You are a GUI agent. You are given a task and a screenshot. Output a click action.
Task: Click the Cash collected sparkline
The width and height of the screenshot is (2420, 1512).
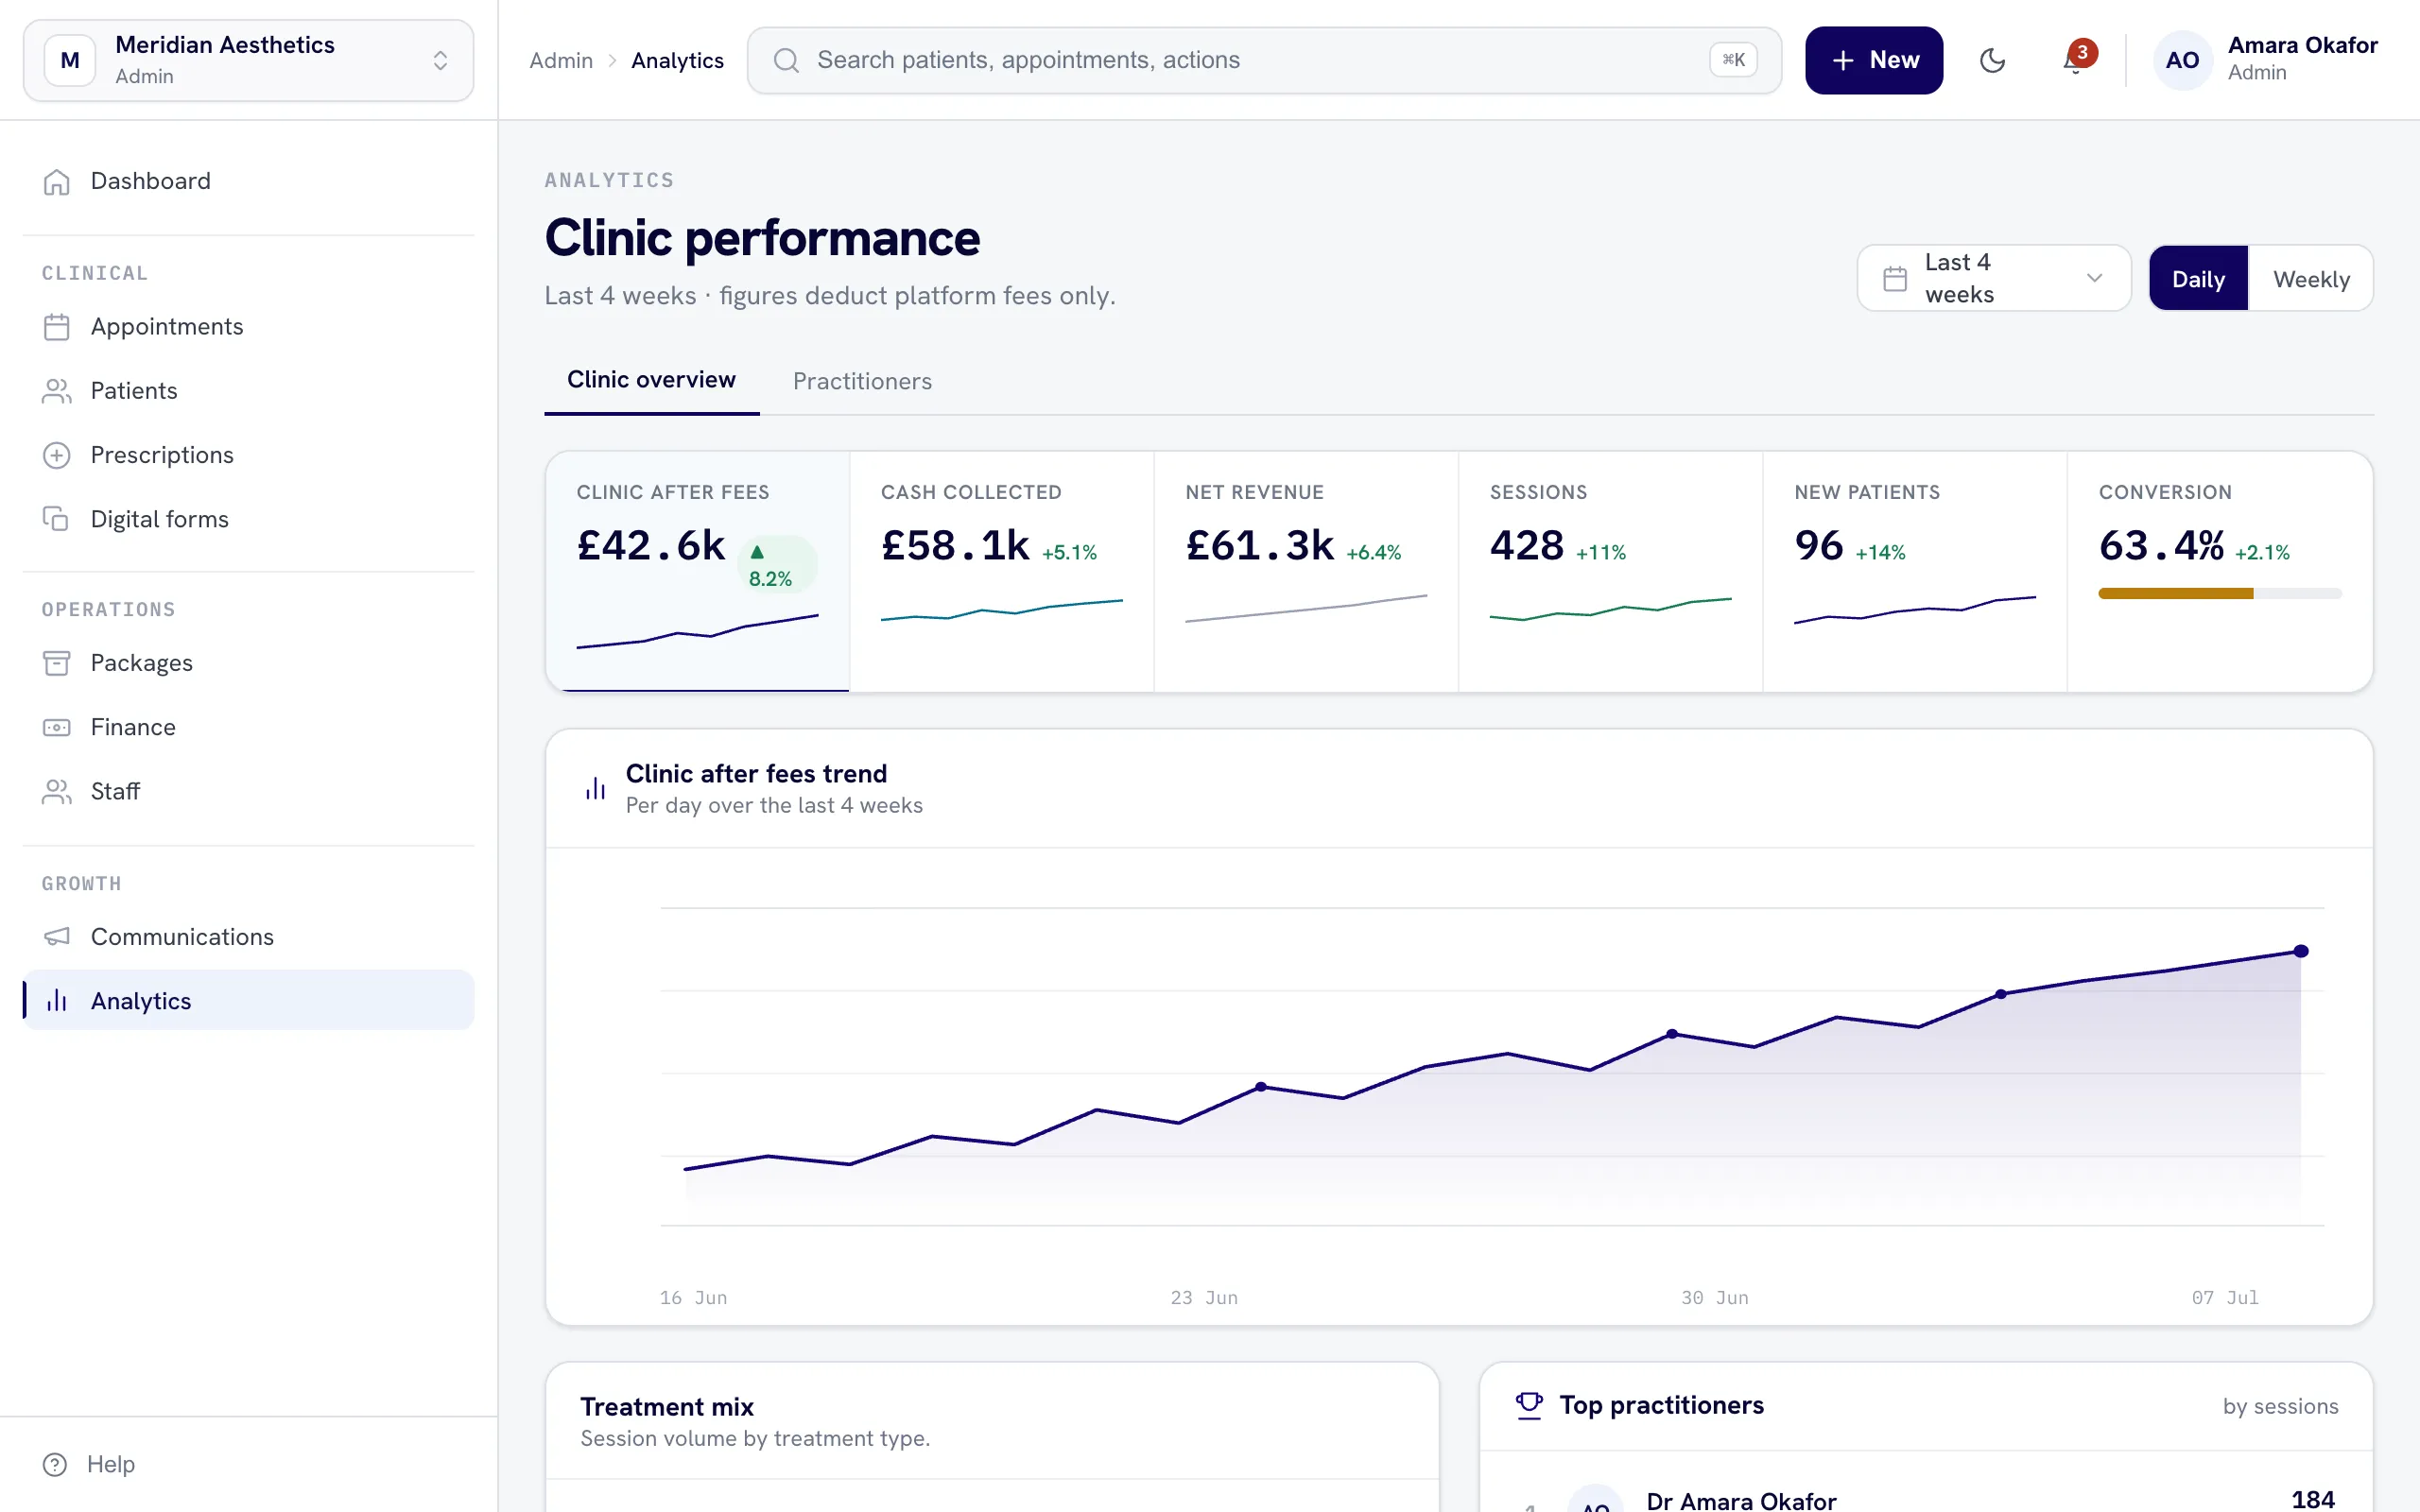click(1002, 610)
